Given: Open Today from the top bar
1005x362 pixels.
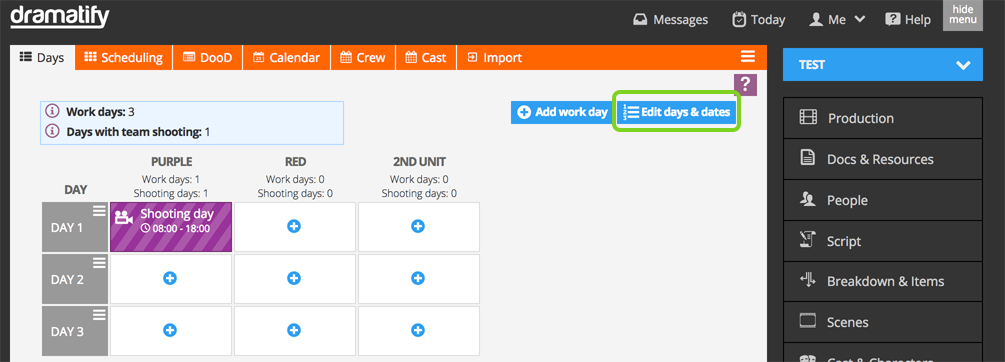Looking at the screenshot, I should 759,20.
